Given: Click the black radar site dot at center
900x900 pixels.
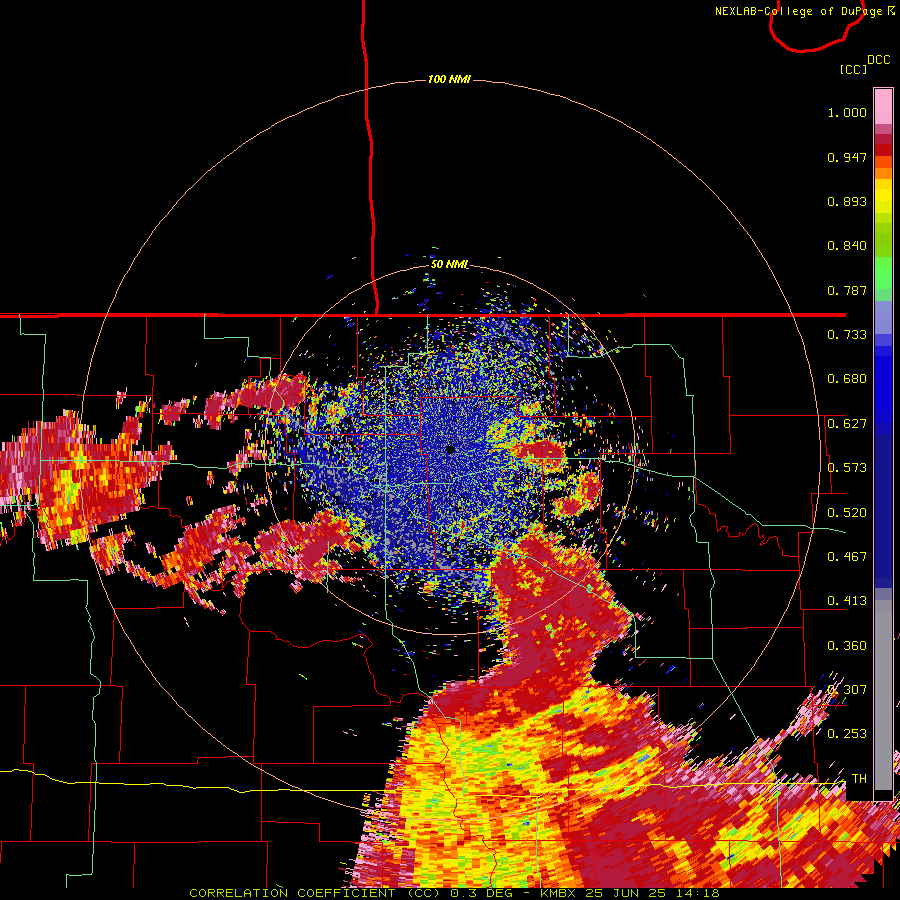Looking at the screenshot, I should tap(451, 449).
